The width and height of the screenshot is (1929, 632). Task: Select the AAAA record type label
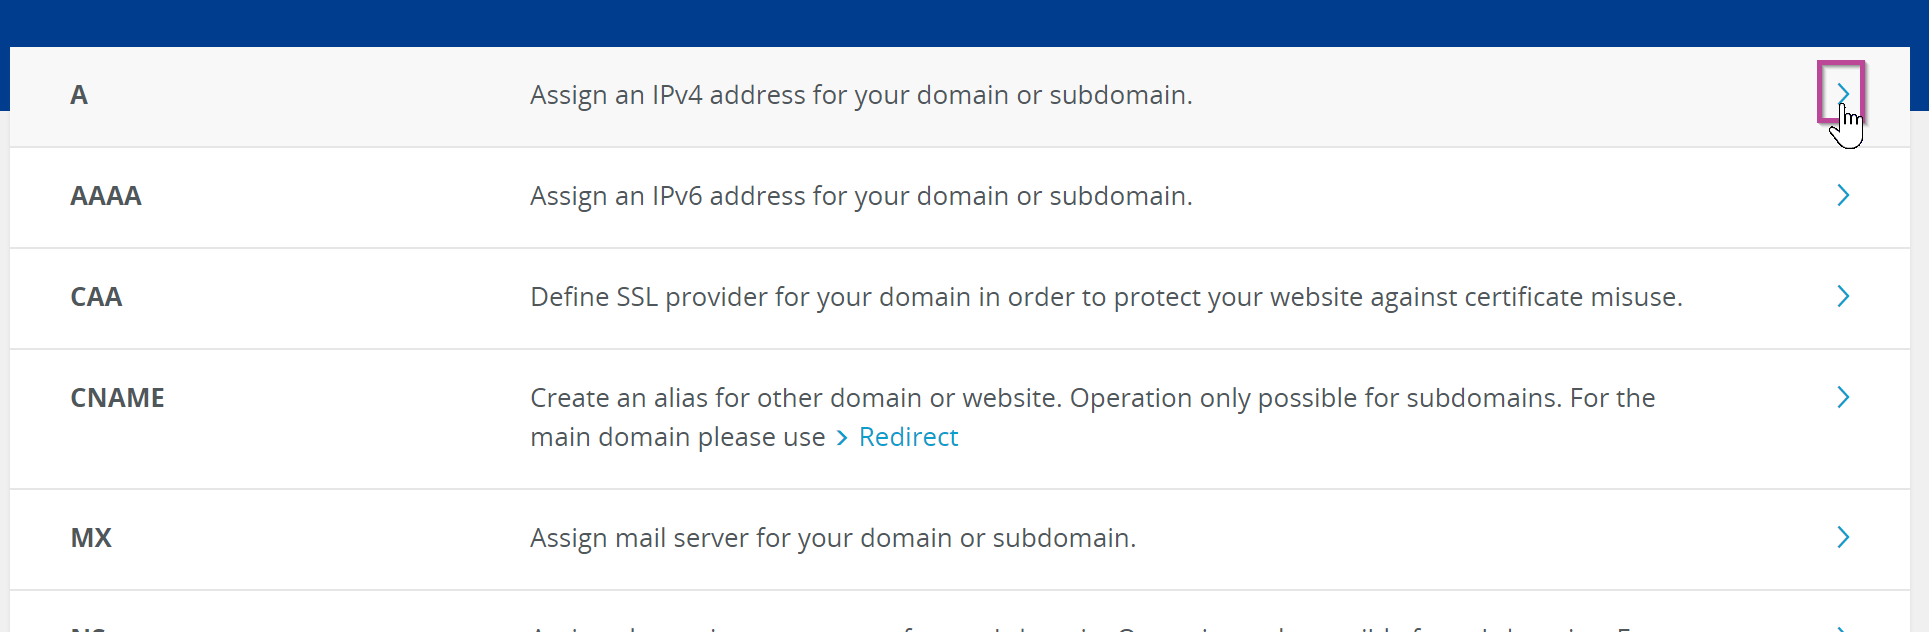[x=106, y=196]
